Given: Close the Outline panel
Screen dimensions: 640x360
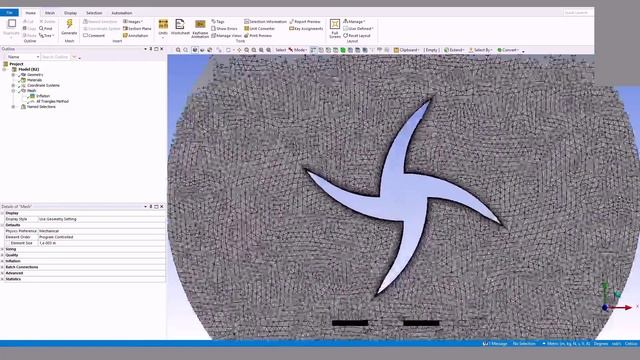Looking at the screenshot, I should [x=162, y=49].
